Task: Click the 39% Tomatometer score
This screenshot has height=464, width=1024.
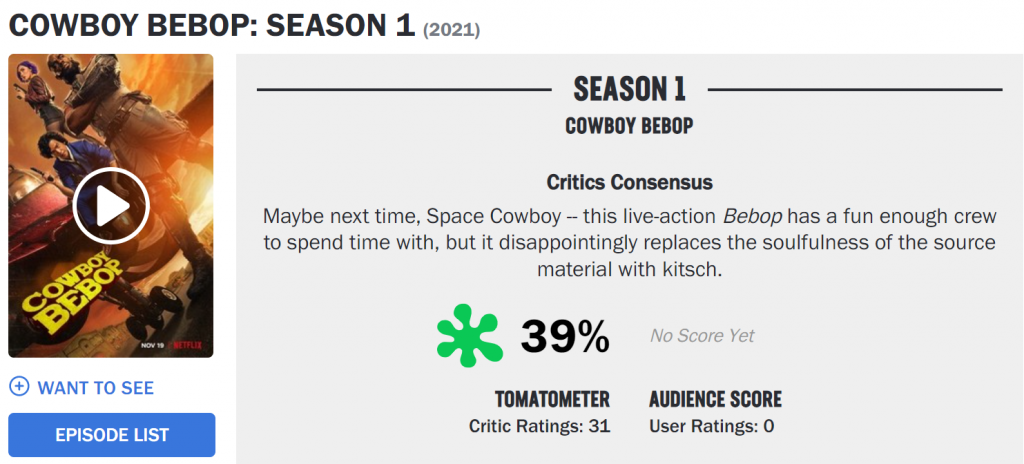Action: coord(565,336)
